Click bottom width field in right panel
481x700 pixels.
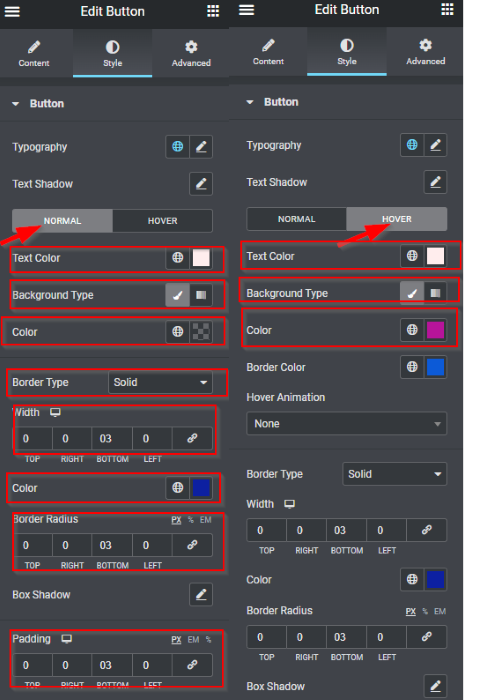(x=347, y=530)
